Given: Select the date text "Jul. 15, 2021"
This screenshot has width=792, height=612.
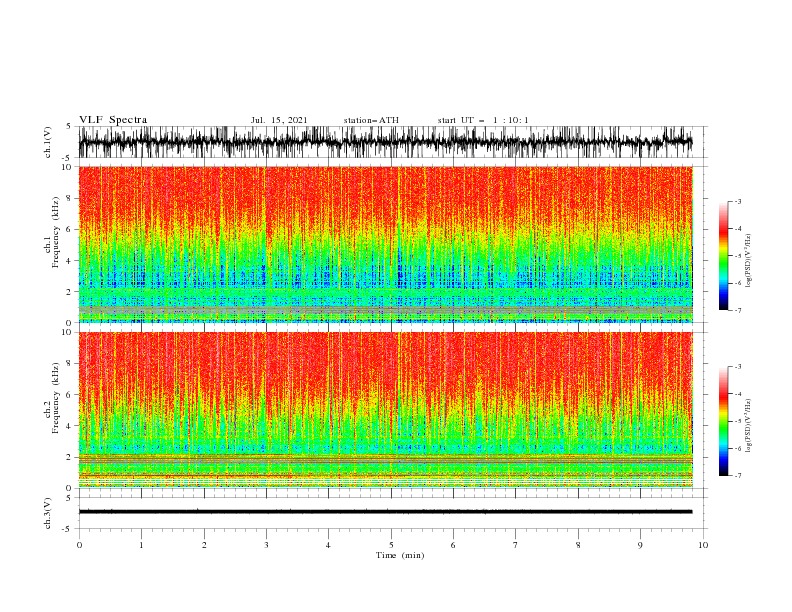Looking at the screenshot, I should (279, 120).
